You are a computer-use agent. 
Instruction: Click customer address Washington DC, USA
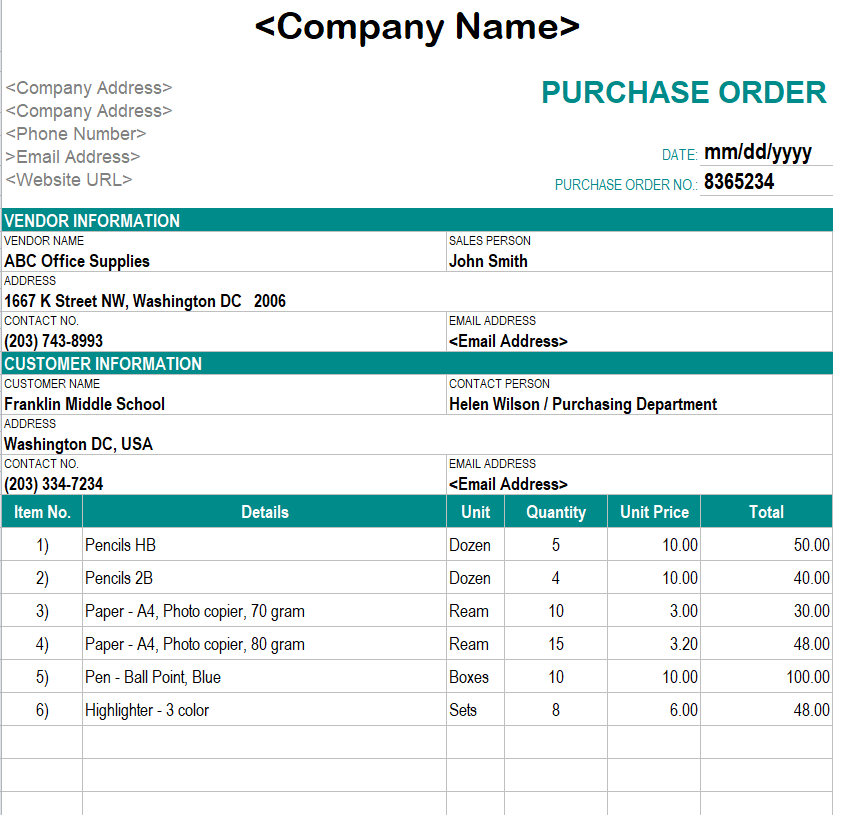(x=78, y=444)
